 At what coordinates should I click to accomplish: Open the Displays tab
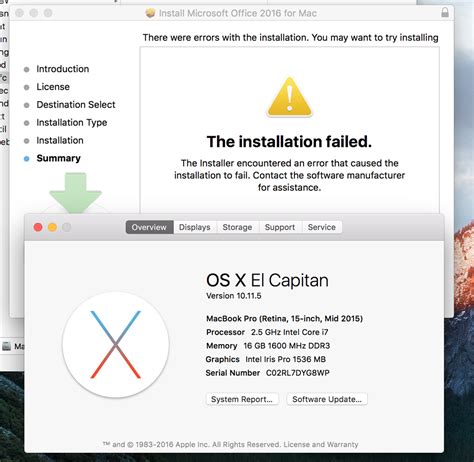(195, 227)
